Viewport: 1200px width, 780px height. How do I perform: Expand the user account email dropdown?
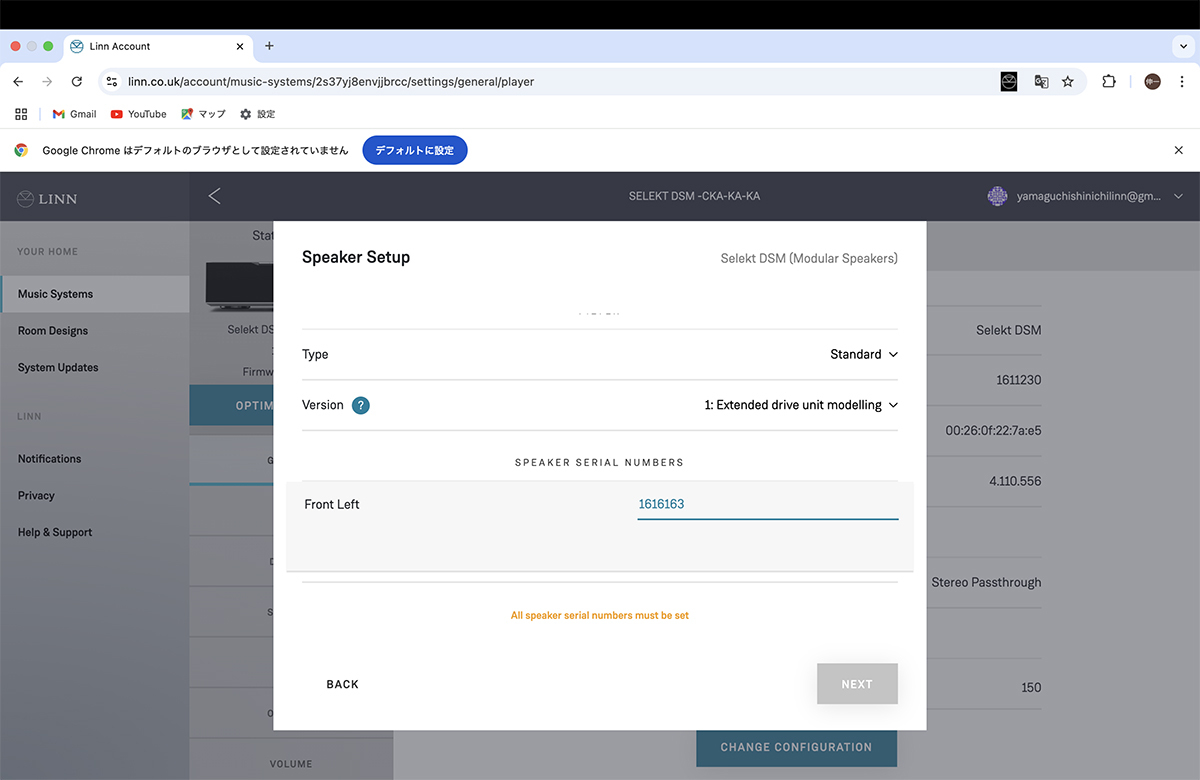[1178, 197]
